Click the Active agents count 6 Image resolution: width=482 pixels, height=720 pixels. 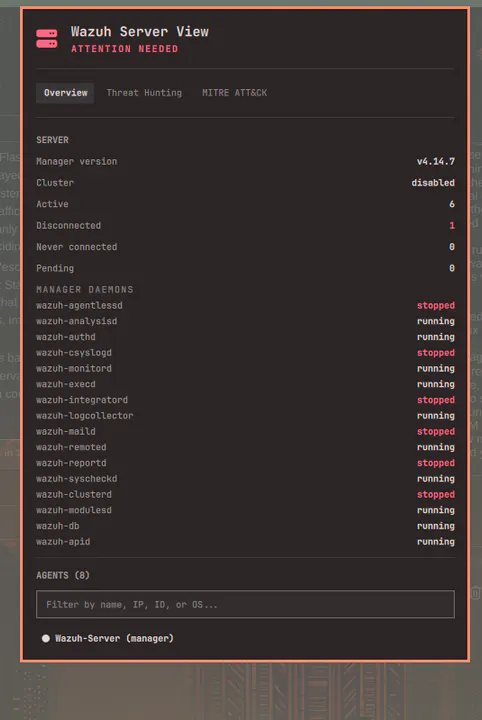[x=452, y=204]
